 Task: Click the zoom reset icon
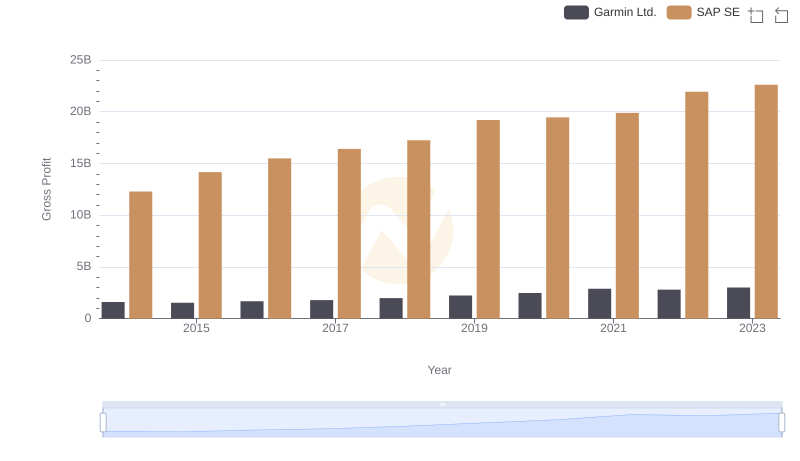[x=781, y=15]
